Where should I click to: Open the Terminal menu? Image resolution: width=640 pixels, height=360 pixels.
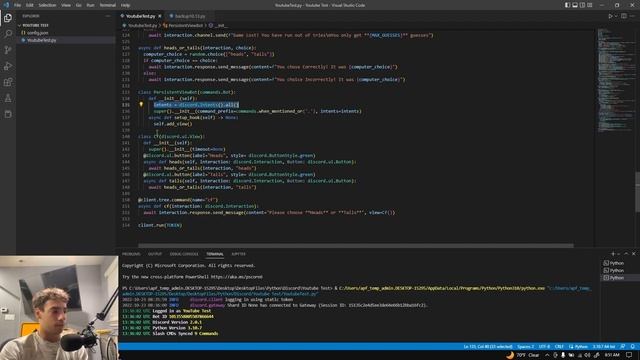(x=107, y=5)
